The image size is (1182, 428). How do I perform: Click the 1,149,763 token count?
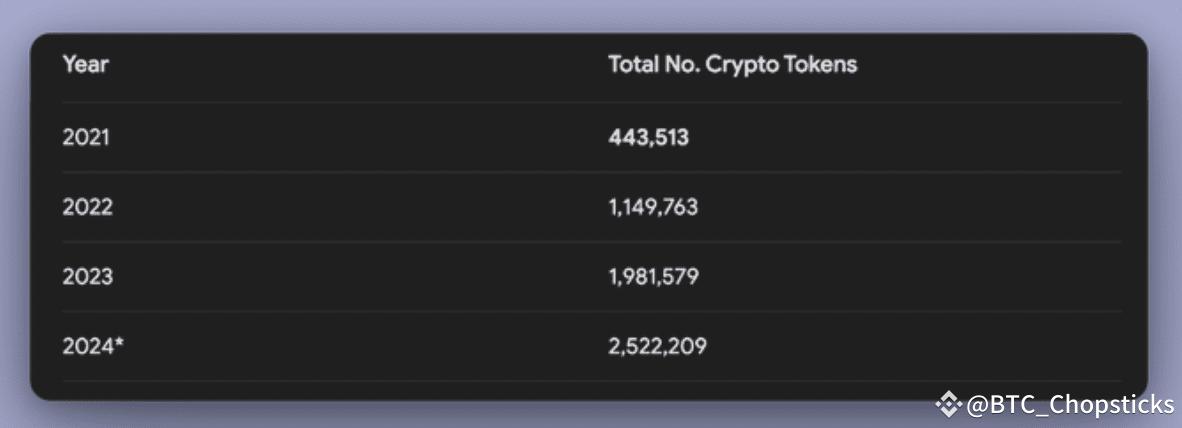tap(653, 207)
